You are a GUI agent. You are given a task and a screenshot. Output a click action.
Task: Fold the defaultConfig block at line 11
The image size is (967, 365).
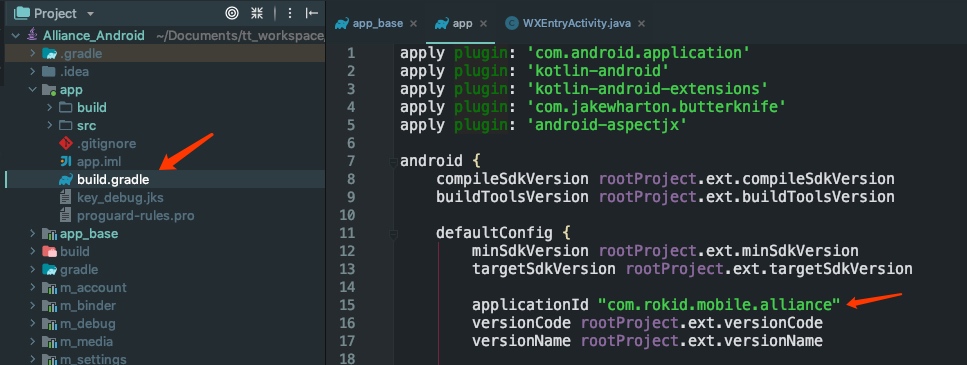(392, 234)
